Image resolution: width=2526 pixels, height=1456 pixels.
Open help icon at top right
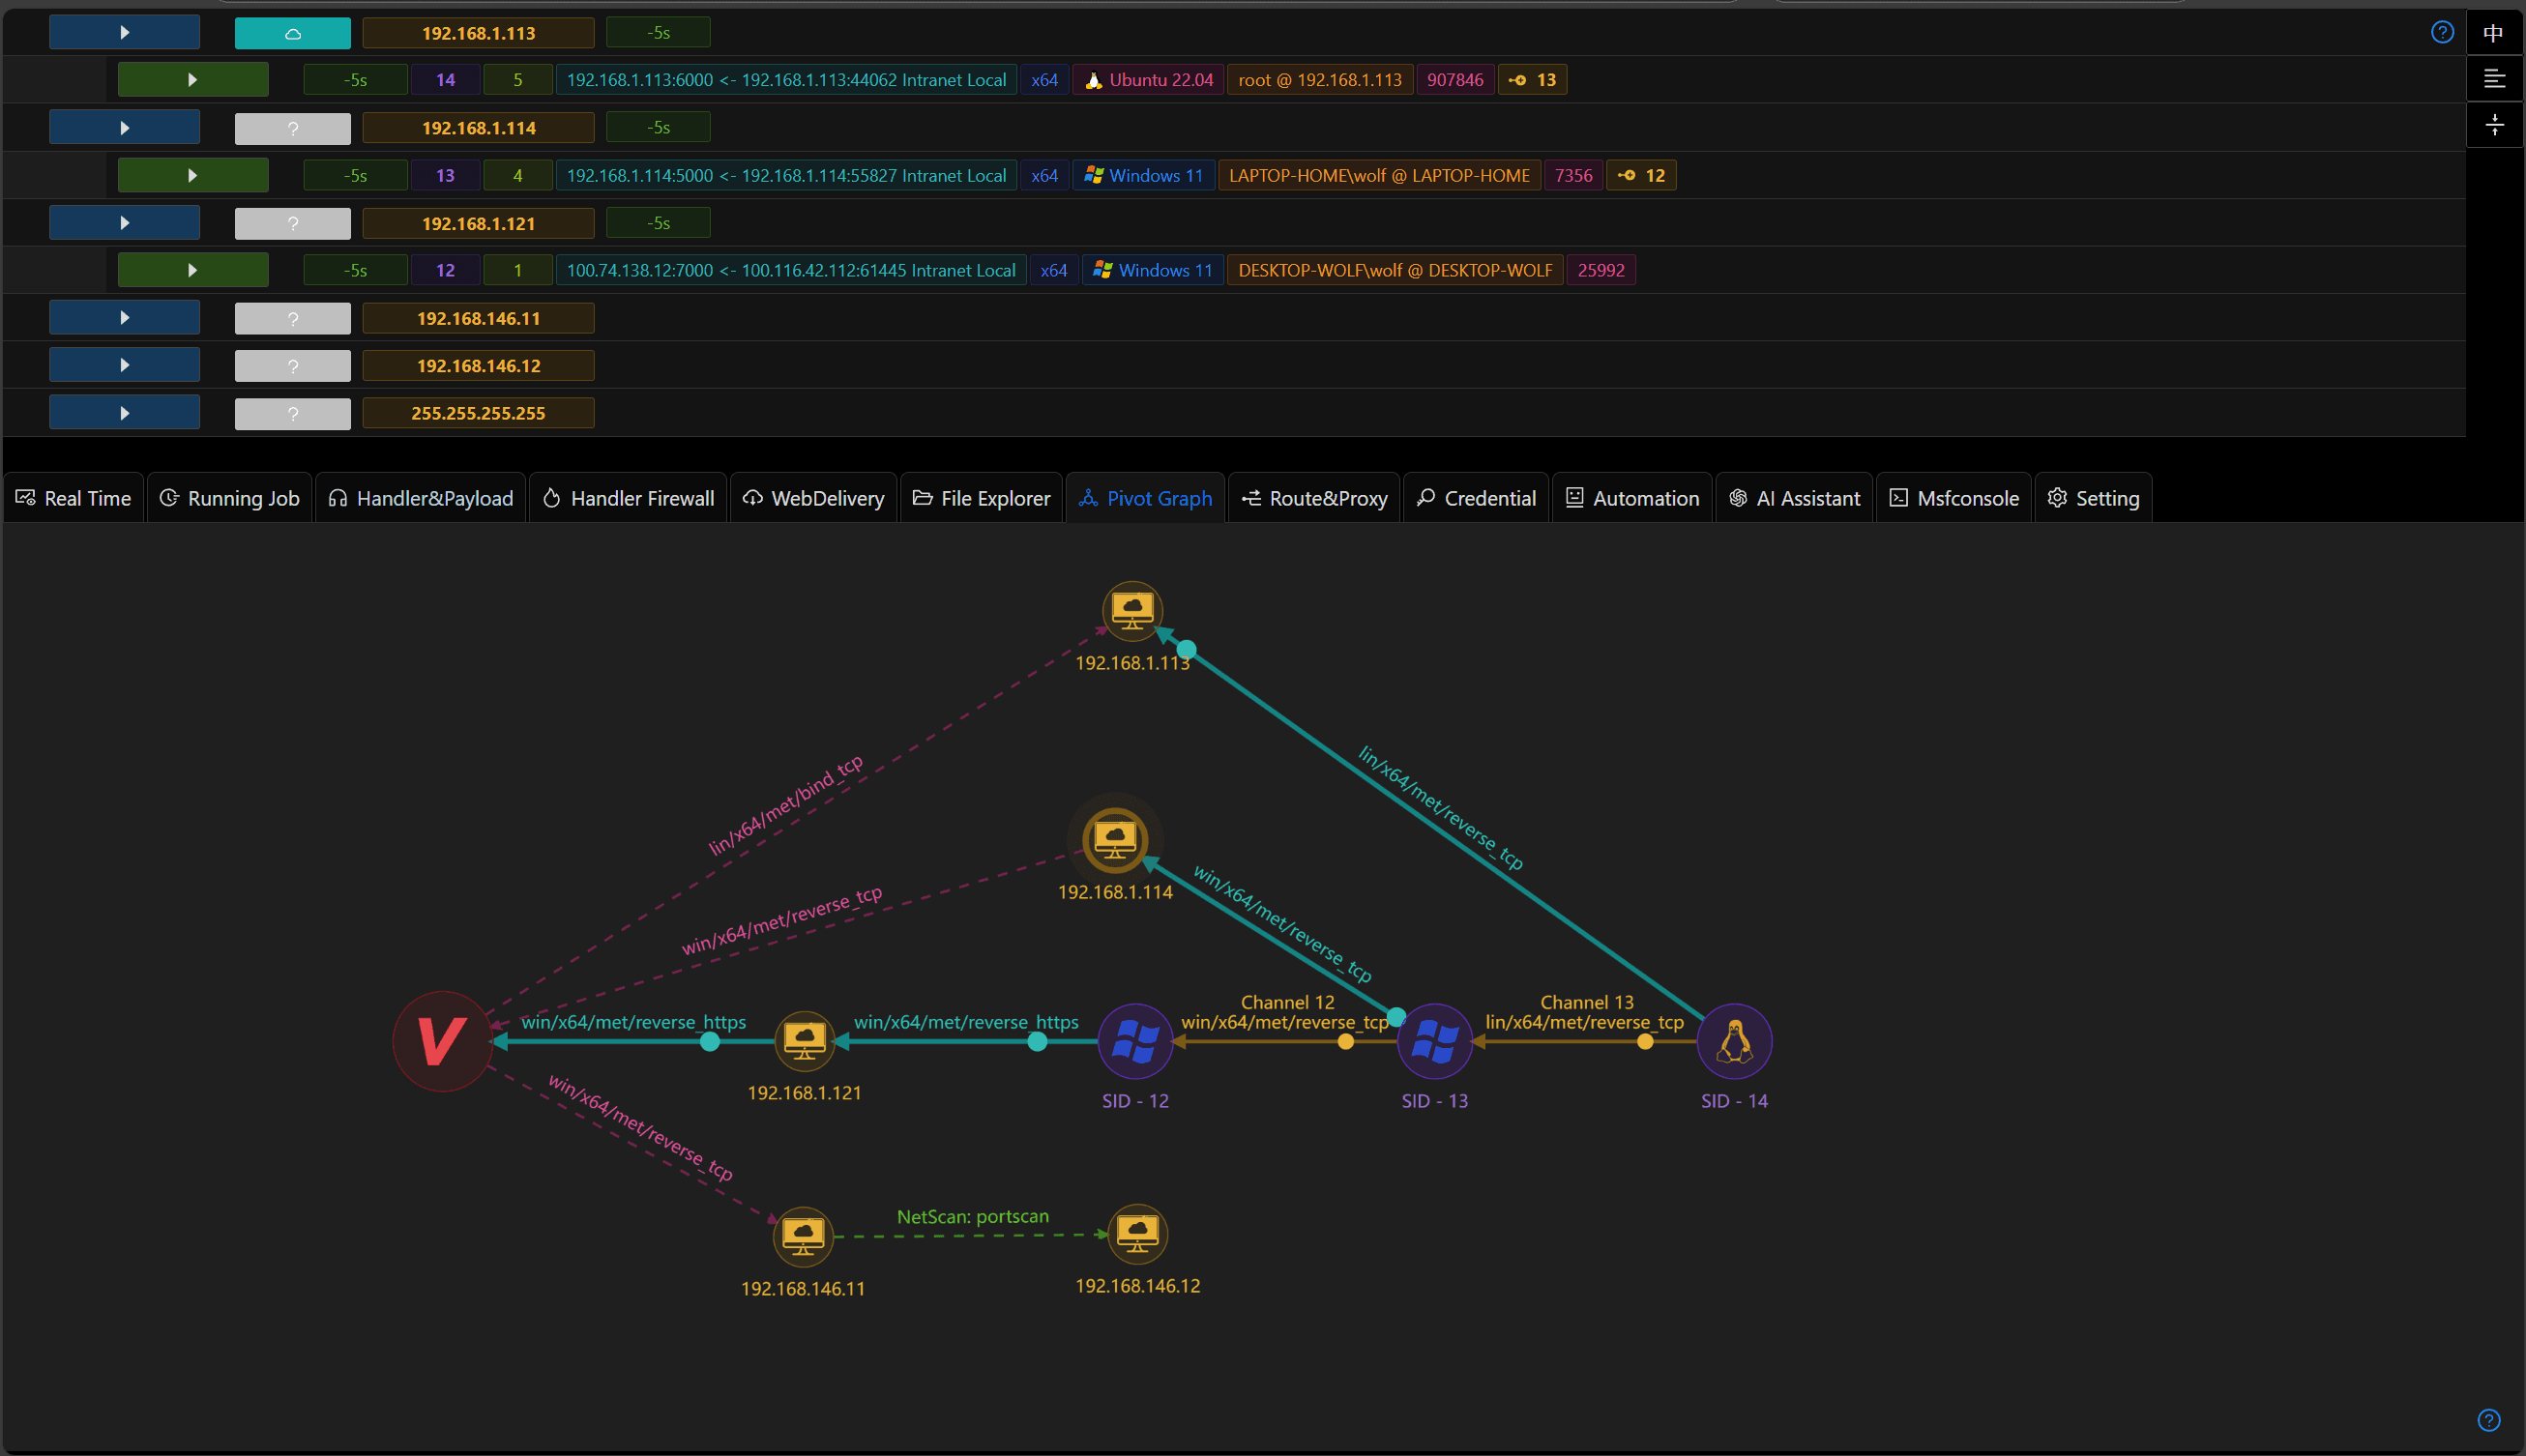pos(2442,32)
